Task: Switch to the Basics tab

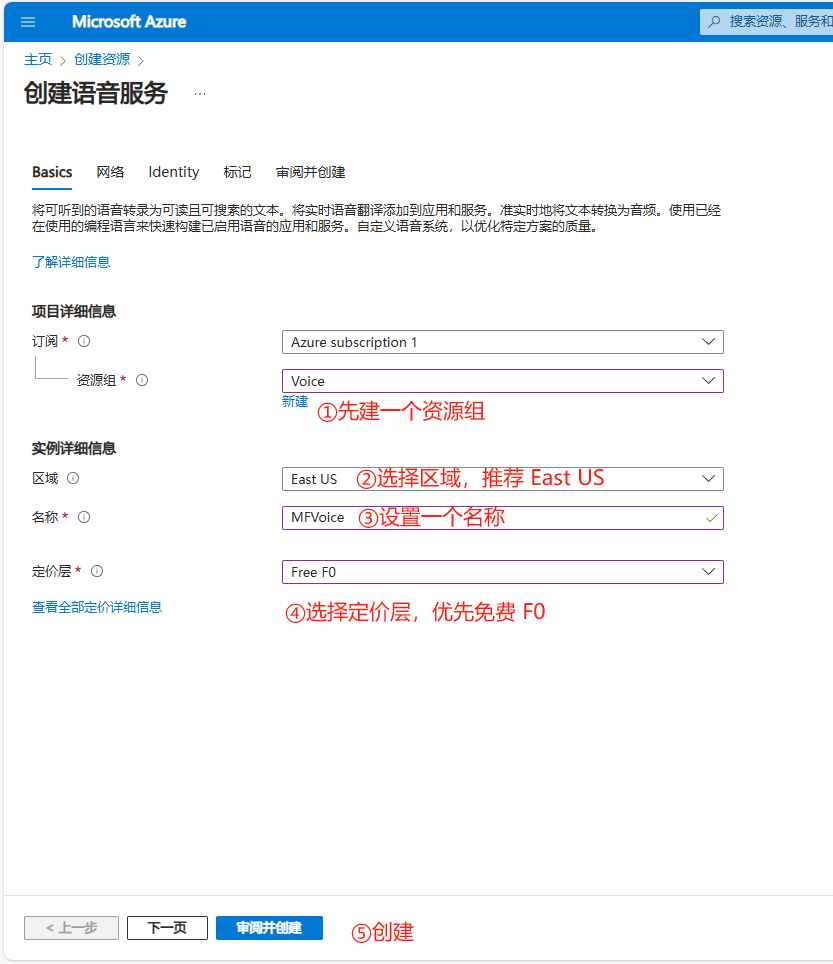Action: 52,172
